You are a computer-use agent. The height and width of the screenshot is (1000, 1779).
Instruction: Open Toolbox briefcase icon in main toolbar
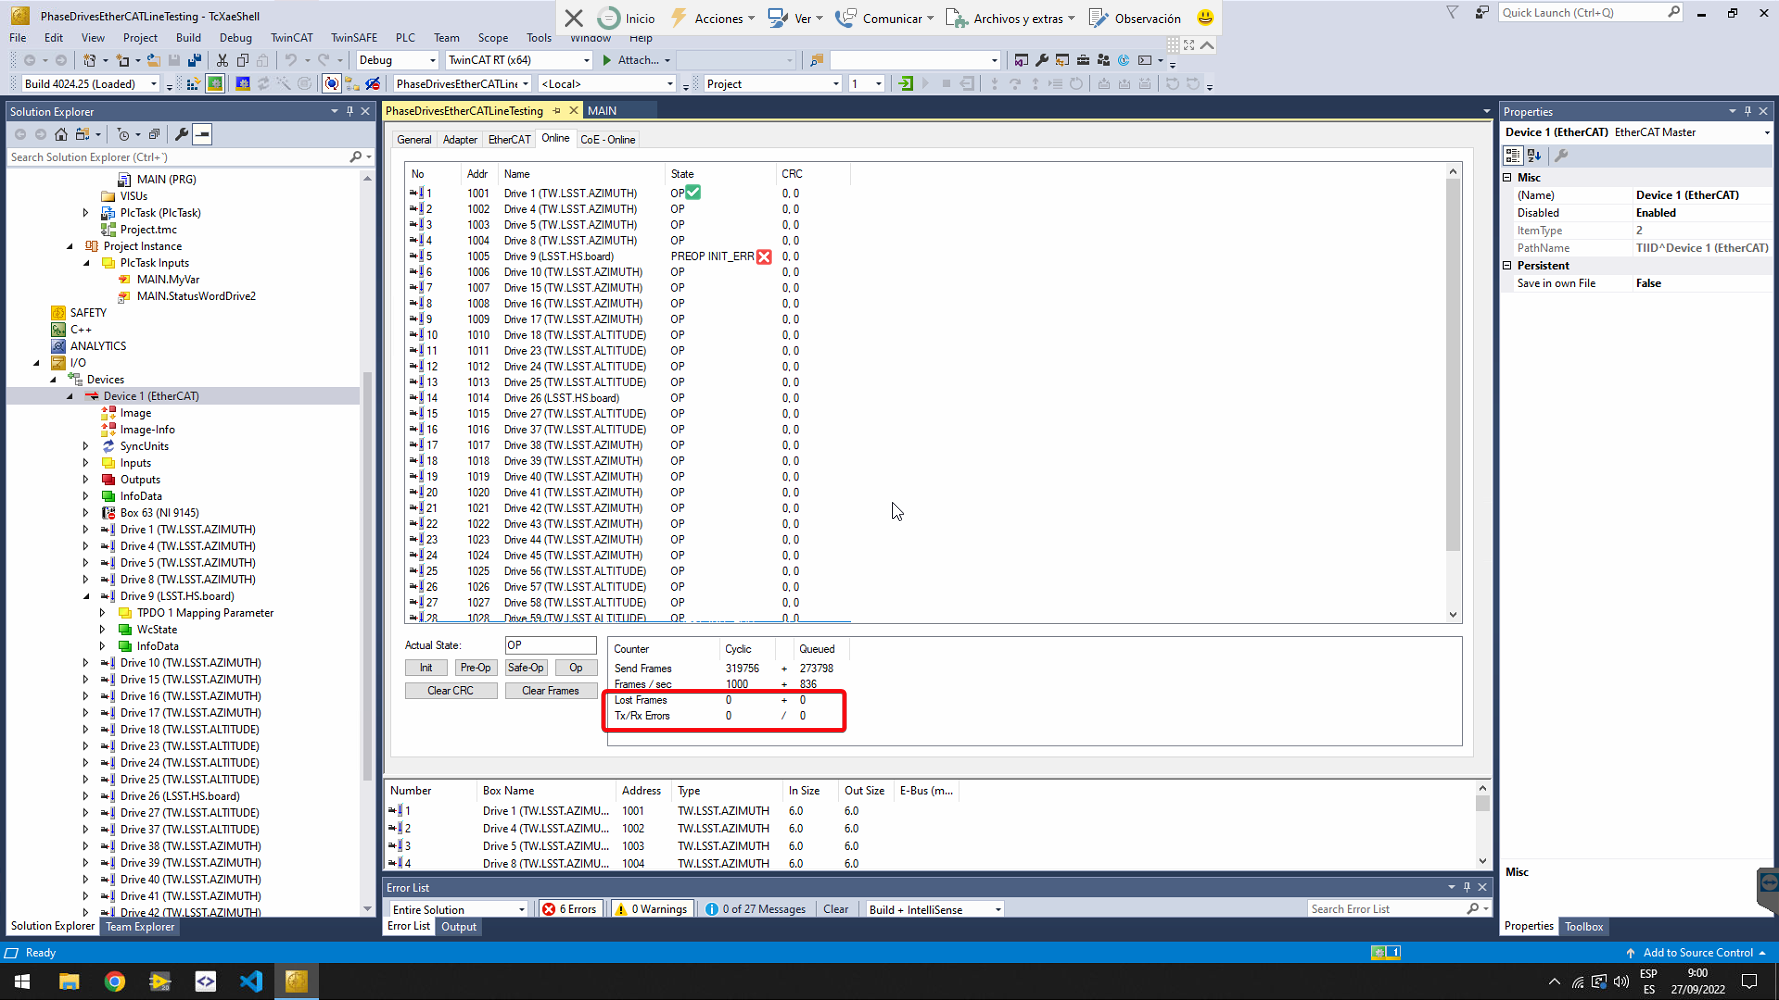(1083, 60)
